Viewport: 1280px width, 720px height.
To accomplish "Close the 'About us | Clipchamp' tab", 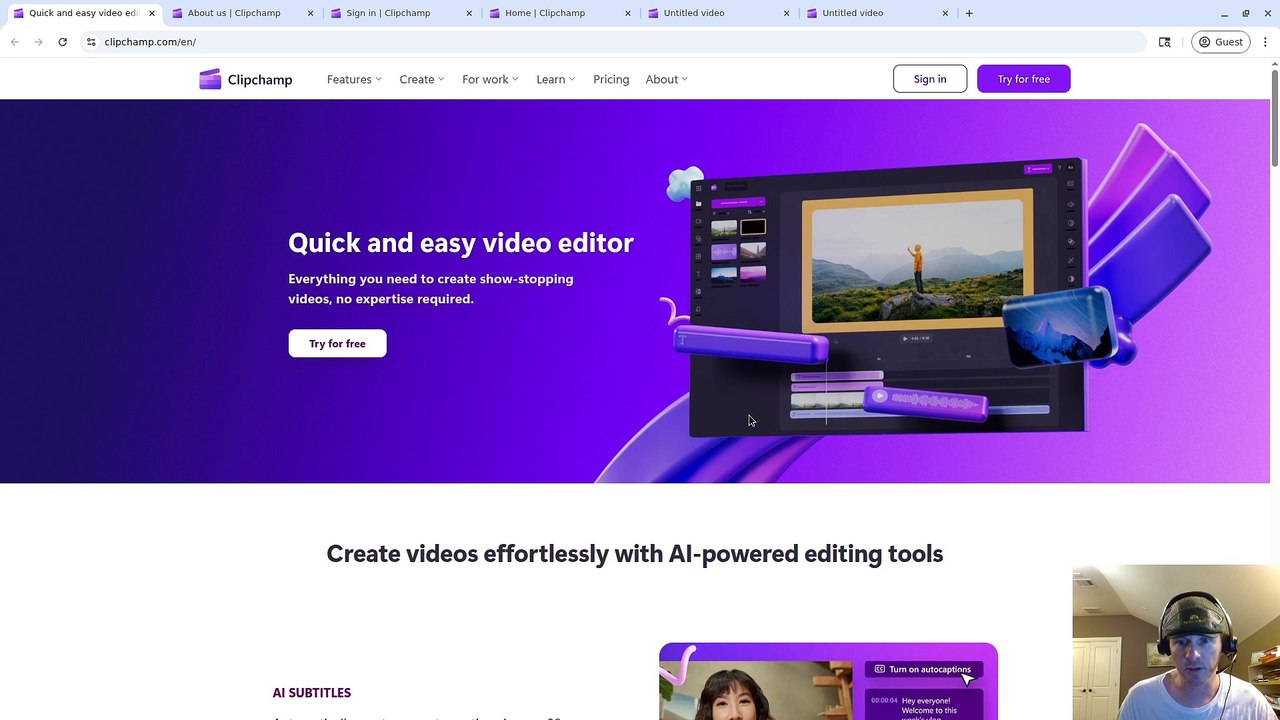I will [x=310, y=13].
